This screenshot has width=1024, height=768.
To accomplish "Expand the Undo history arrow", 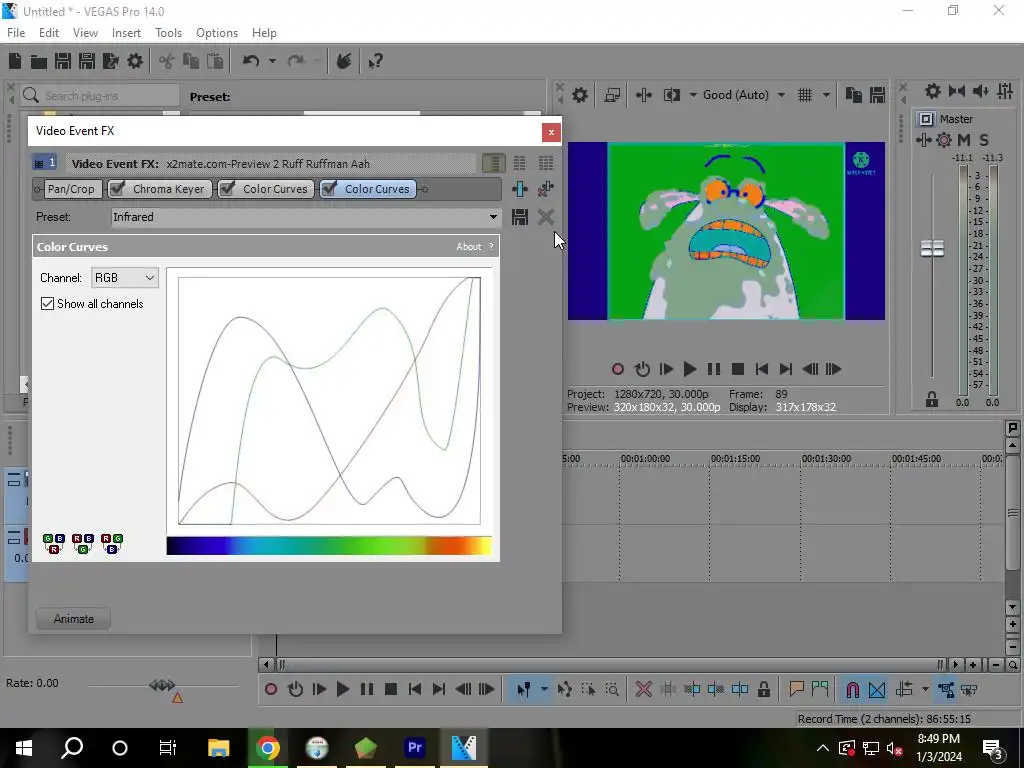I will [272, 61].
